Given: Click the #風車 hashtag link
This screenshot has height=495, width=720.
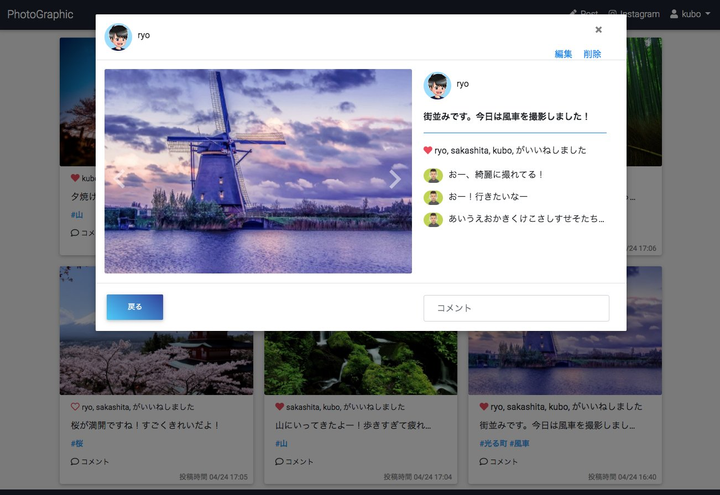Looking at the screenshot, I should tap(519, 444).
